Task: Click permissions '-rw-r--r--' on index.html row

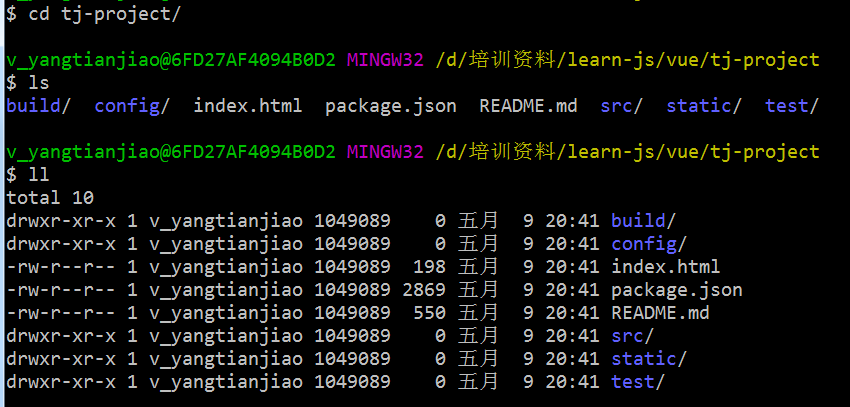Action: point(61,267)
